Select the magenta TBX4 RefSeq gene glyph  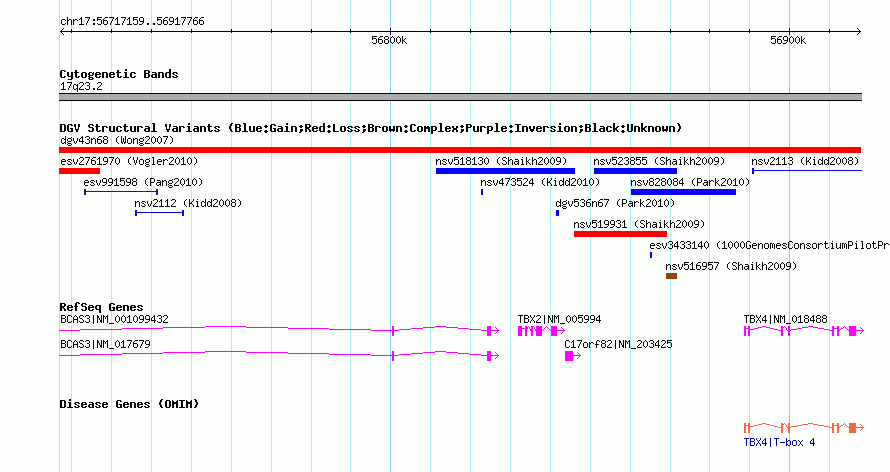[x=804, y=331]
